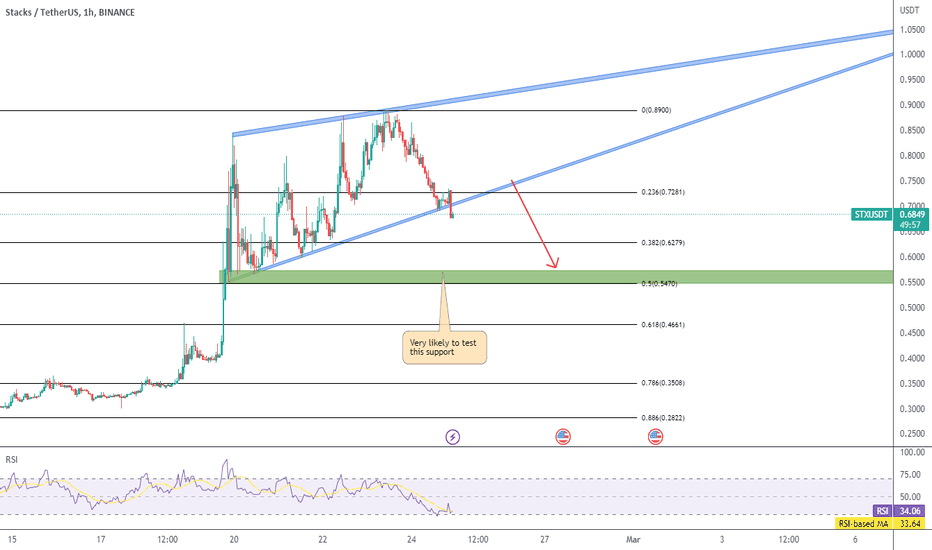Click the 'Very likely to test this support' callout
932x550 pixels.
(x=445, y=347)
